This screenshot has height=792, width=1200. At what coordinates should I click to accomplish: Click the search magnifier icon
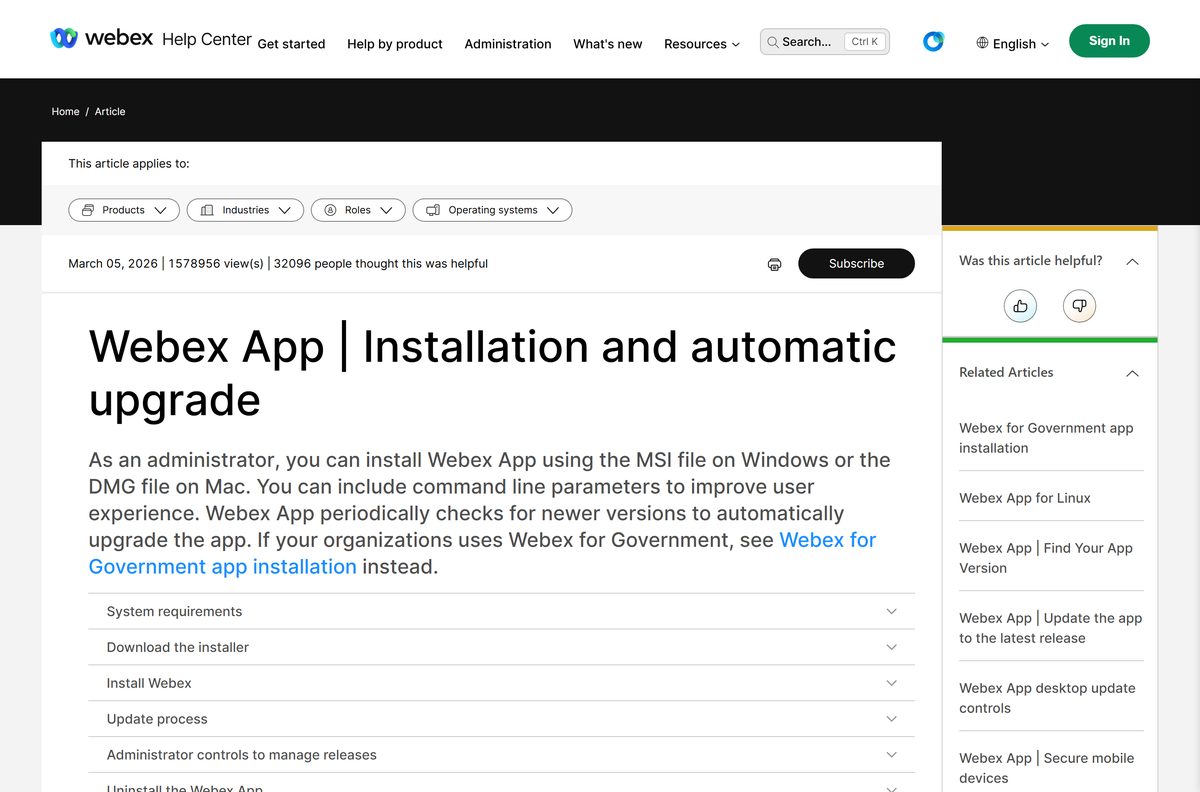pyautogui.click(x=773, y=42)
